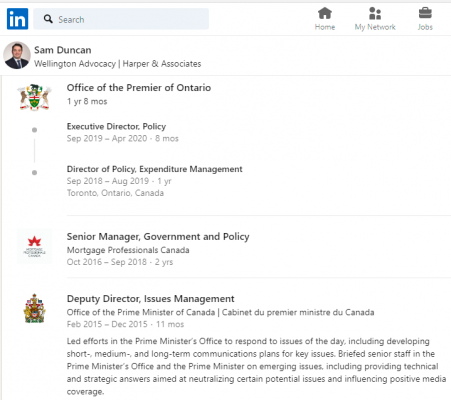Select the My Network menu label
Viewport: 451px width, 400px height.
pos(375,27)
